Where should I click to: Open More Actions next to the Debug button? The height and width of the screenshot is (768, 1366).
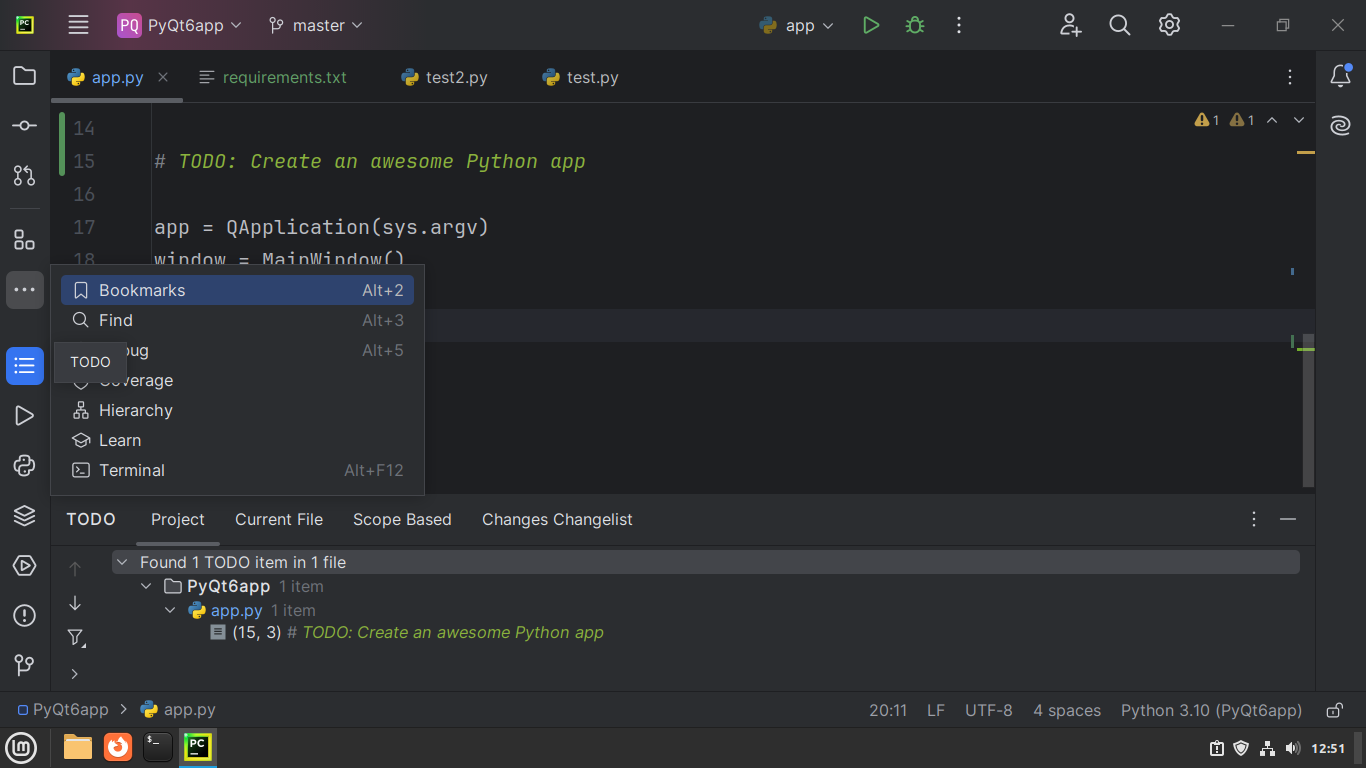click(959, 25)
